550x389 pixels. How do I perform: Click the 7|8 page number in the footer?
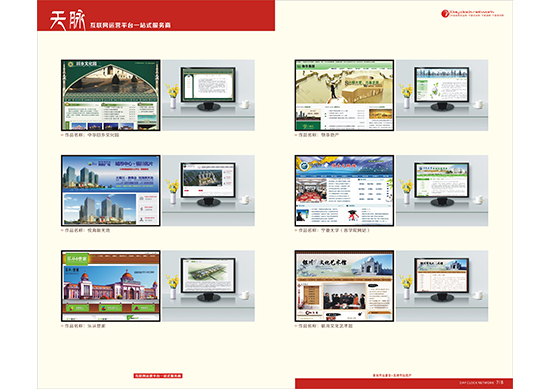(500, 383)
